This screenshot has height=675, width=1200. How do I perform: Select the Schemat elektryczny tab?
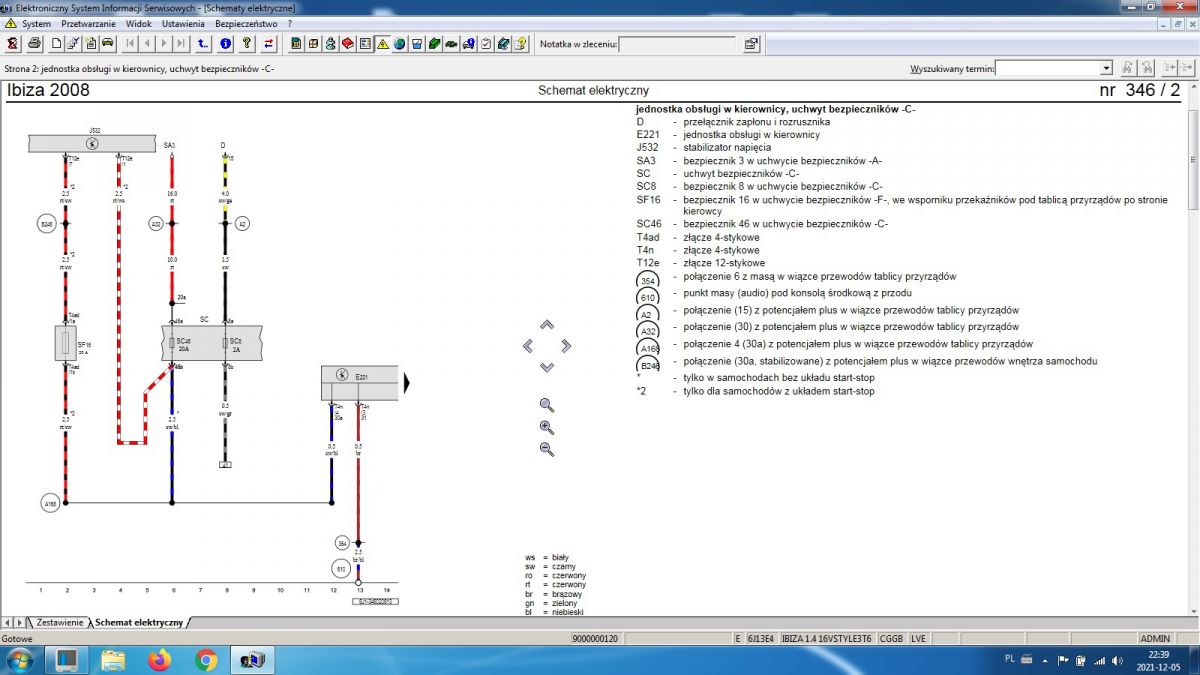click(x=139, y=622)
